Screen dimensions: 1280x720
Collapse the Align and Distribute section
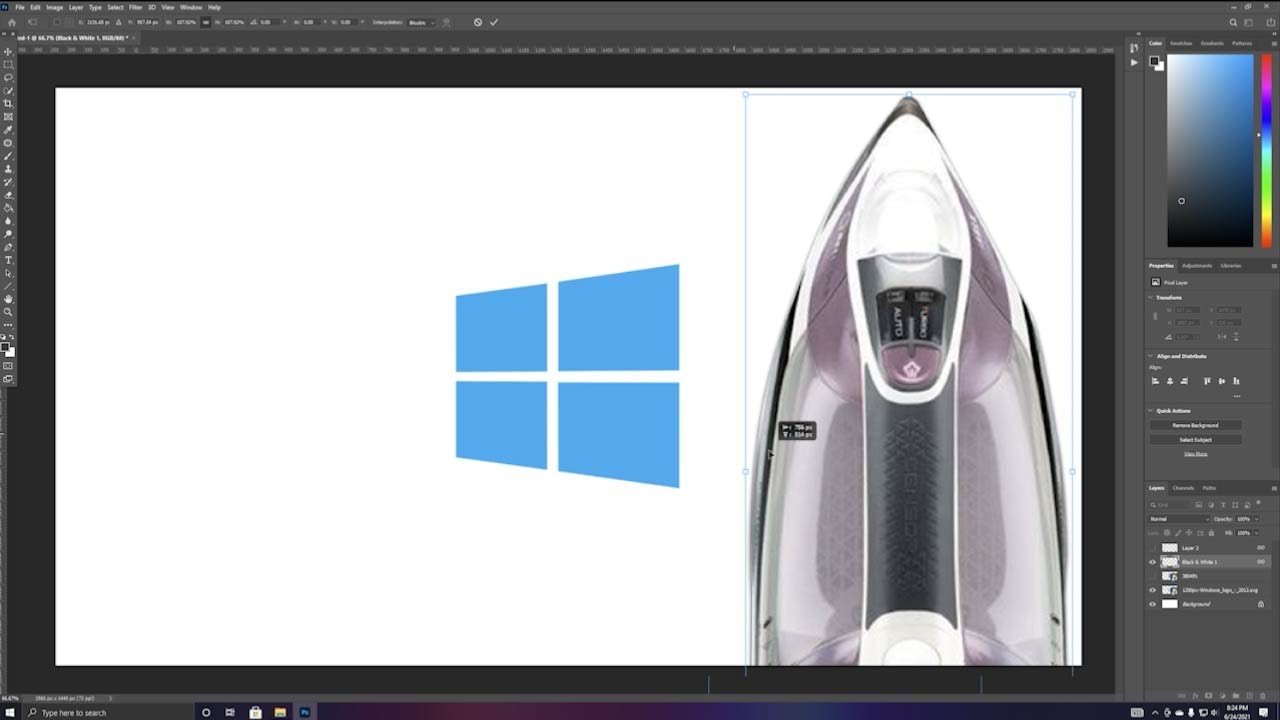(x=1150, y=356)
